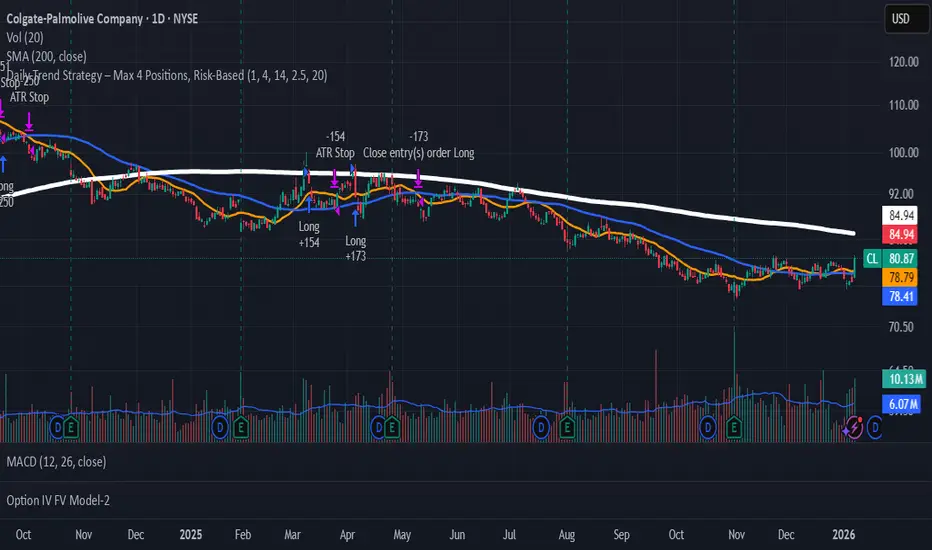Open the dividend marker in mid-October 2025

(708, 427)
